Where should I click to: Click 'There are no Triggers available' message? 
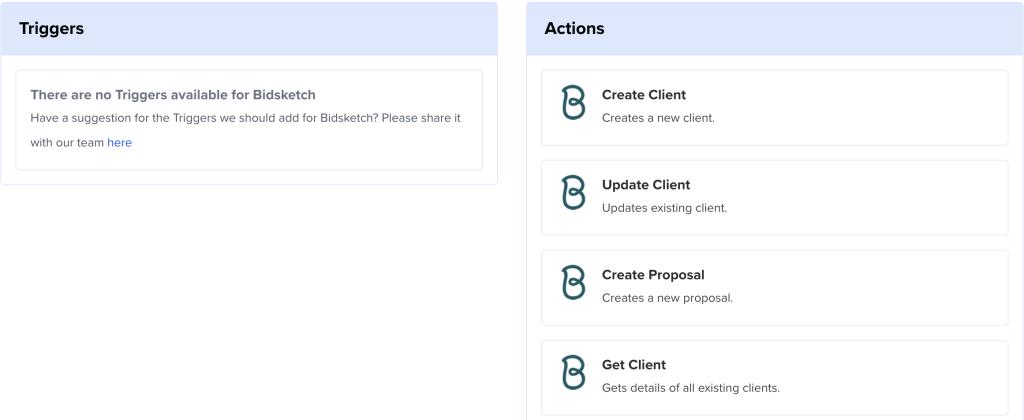pos(173,95)
